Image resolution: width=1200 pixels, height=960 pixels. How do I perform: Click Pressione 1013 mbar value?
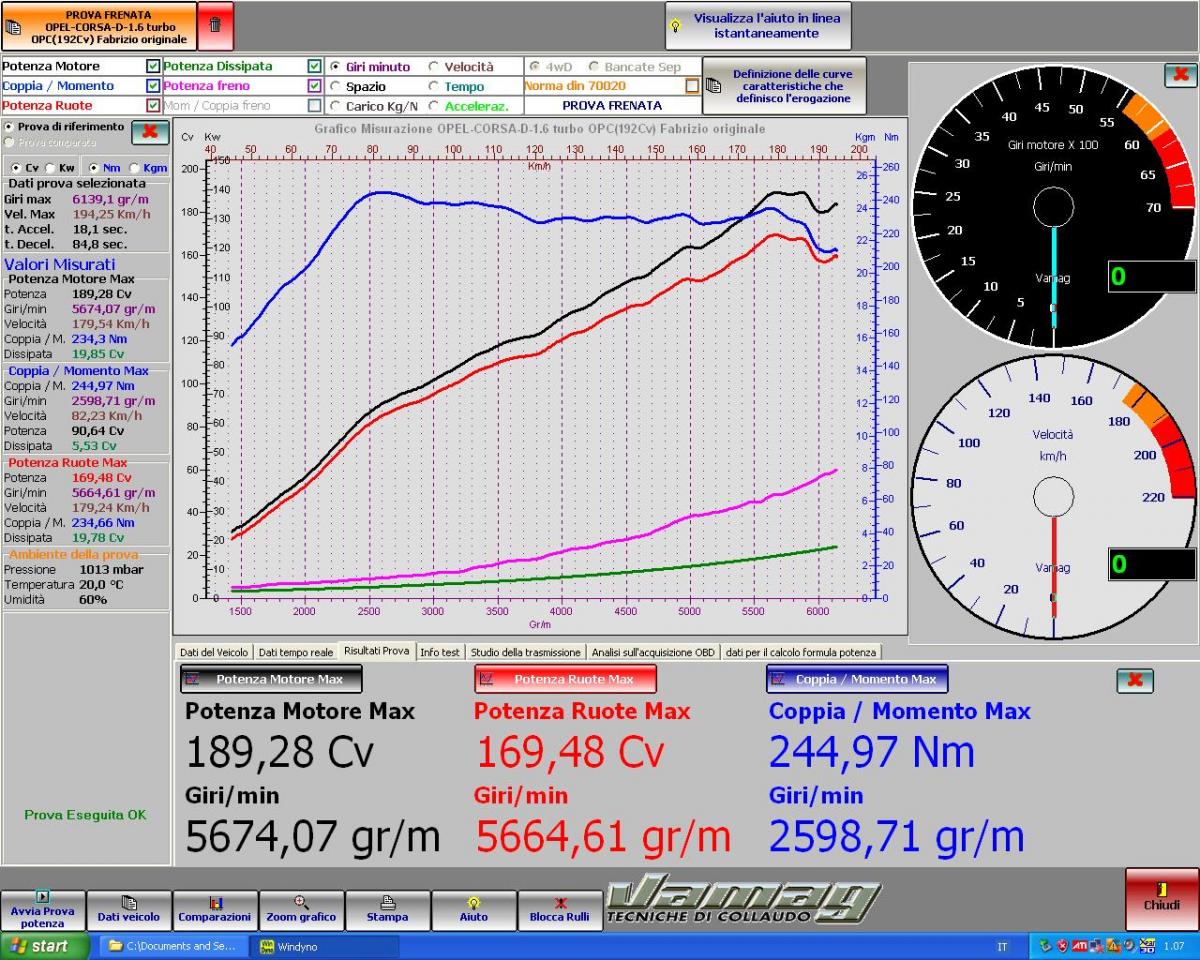click(111, 569)
